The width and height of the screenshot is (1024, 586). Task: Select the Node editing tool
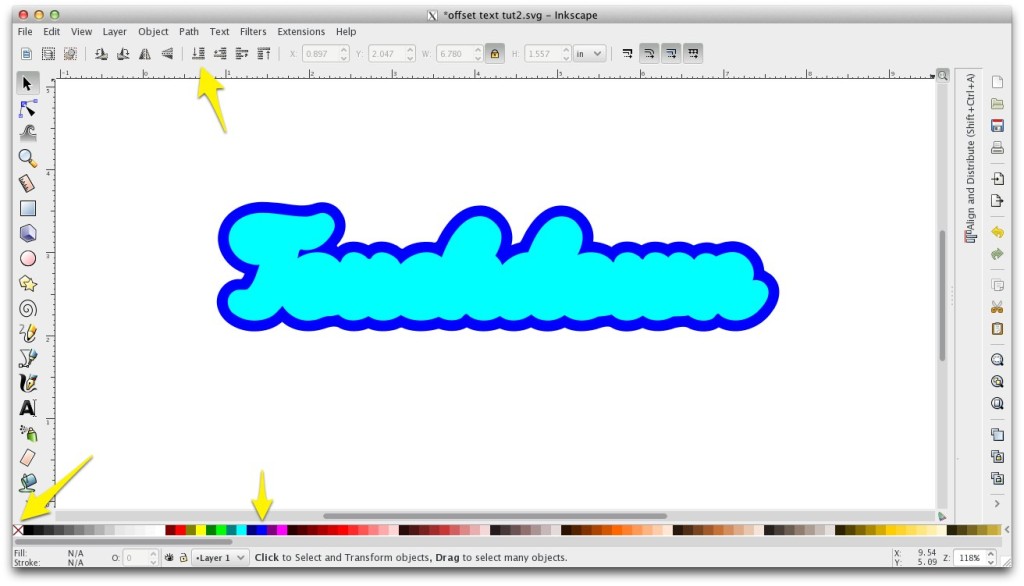[x=28, y=109]
